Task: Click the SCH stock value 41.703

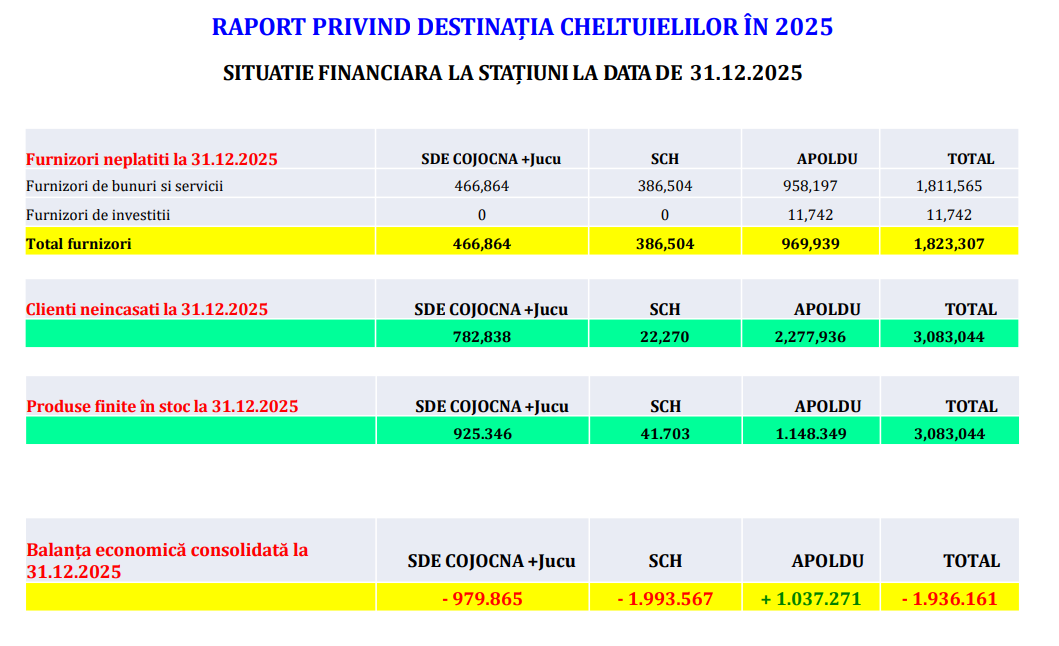Action: point(664,434)
